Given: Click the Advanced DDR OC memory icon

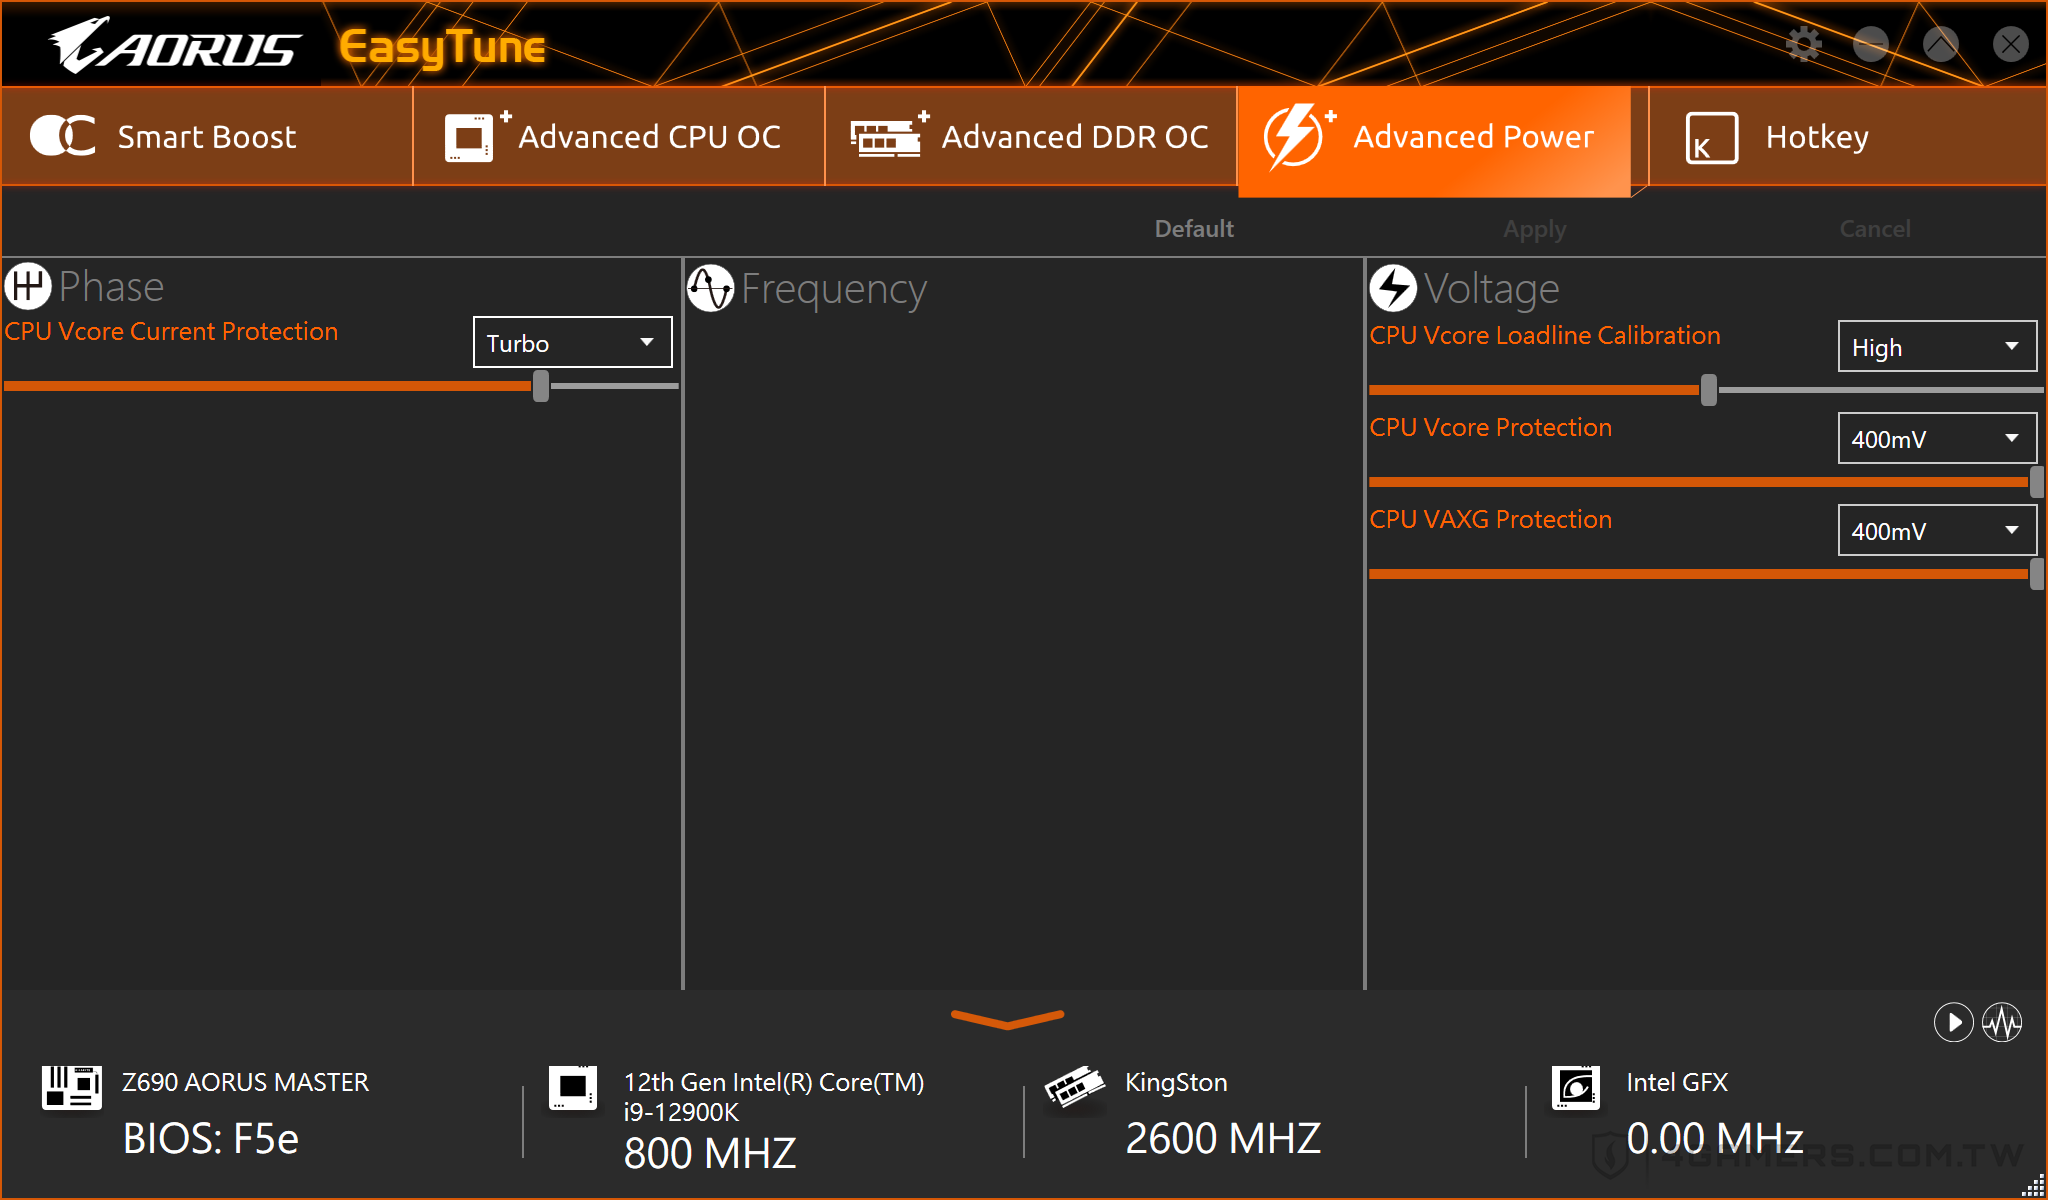Looking at the screenshot, I should (x=884, y=137).
